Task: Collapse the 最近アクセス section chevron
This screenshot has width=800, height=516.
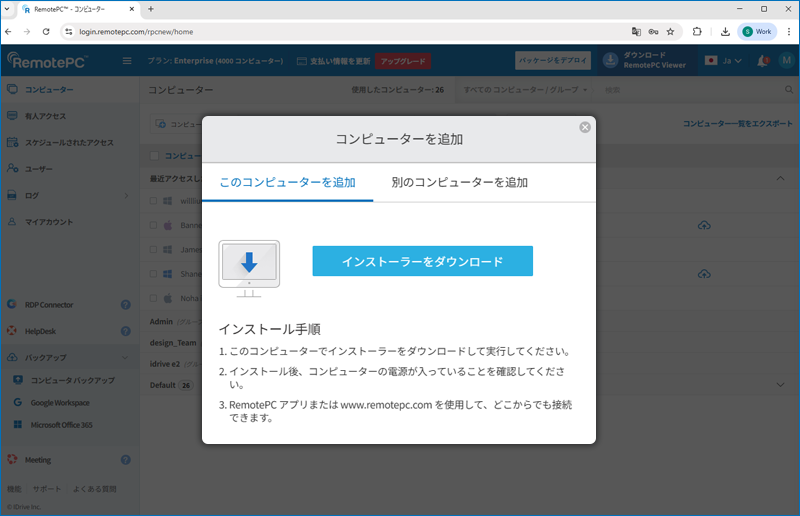Action: pyautogui.click(x=780, y=178)
